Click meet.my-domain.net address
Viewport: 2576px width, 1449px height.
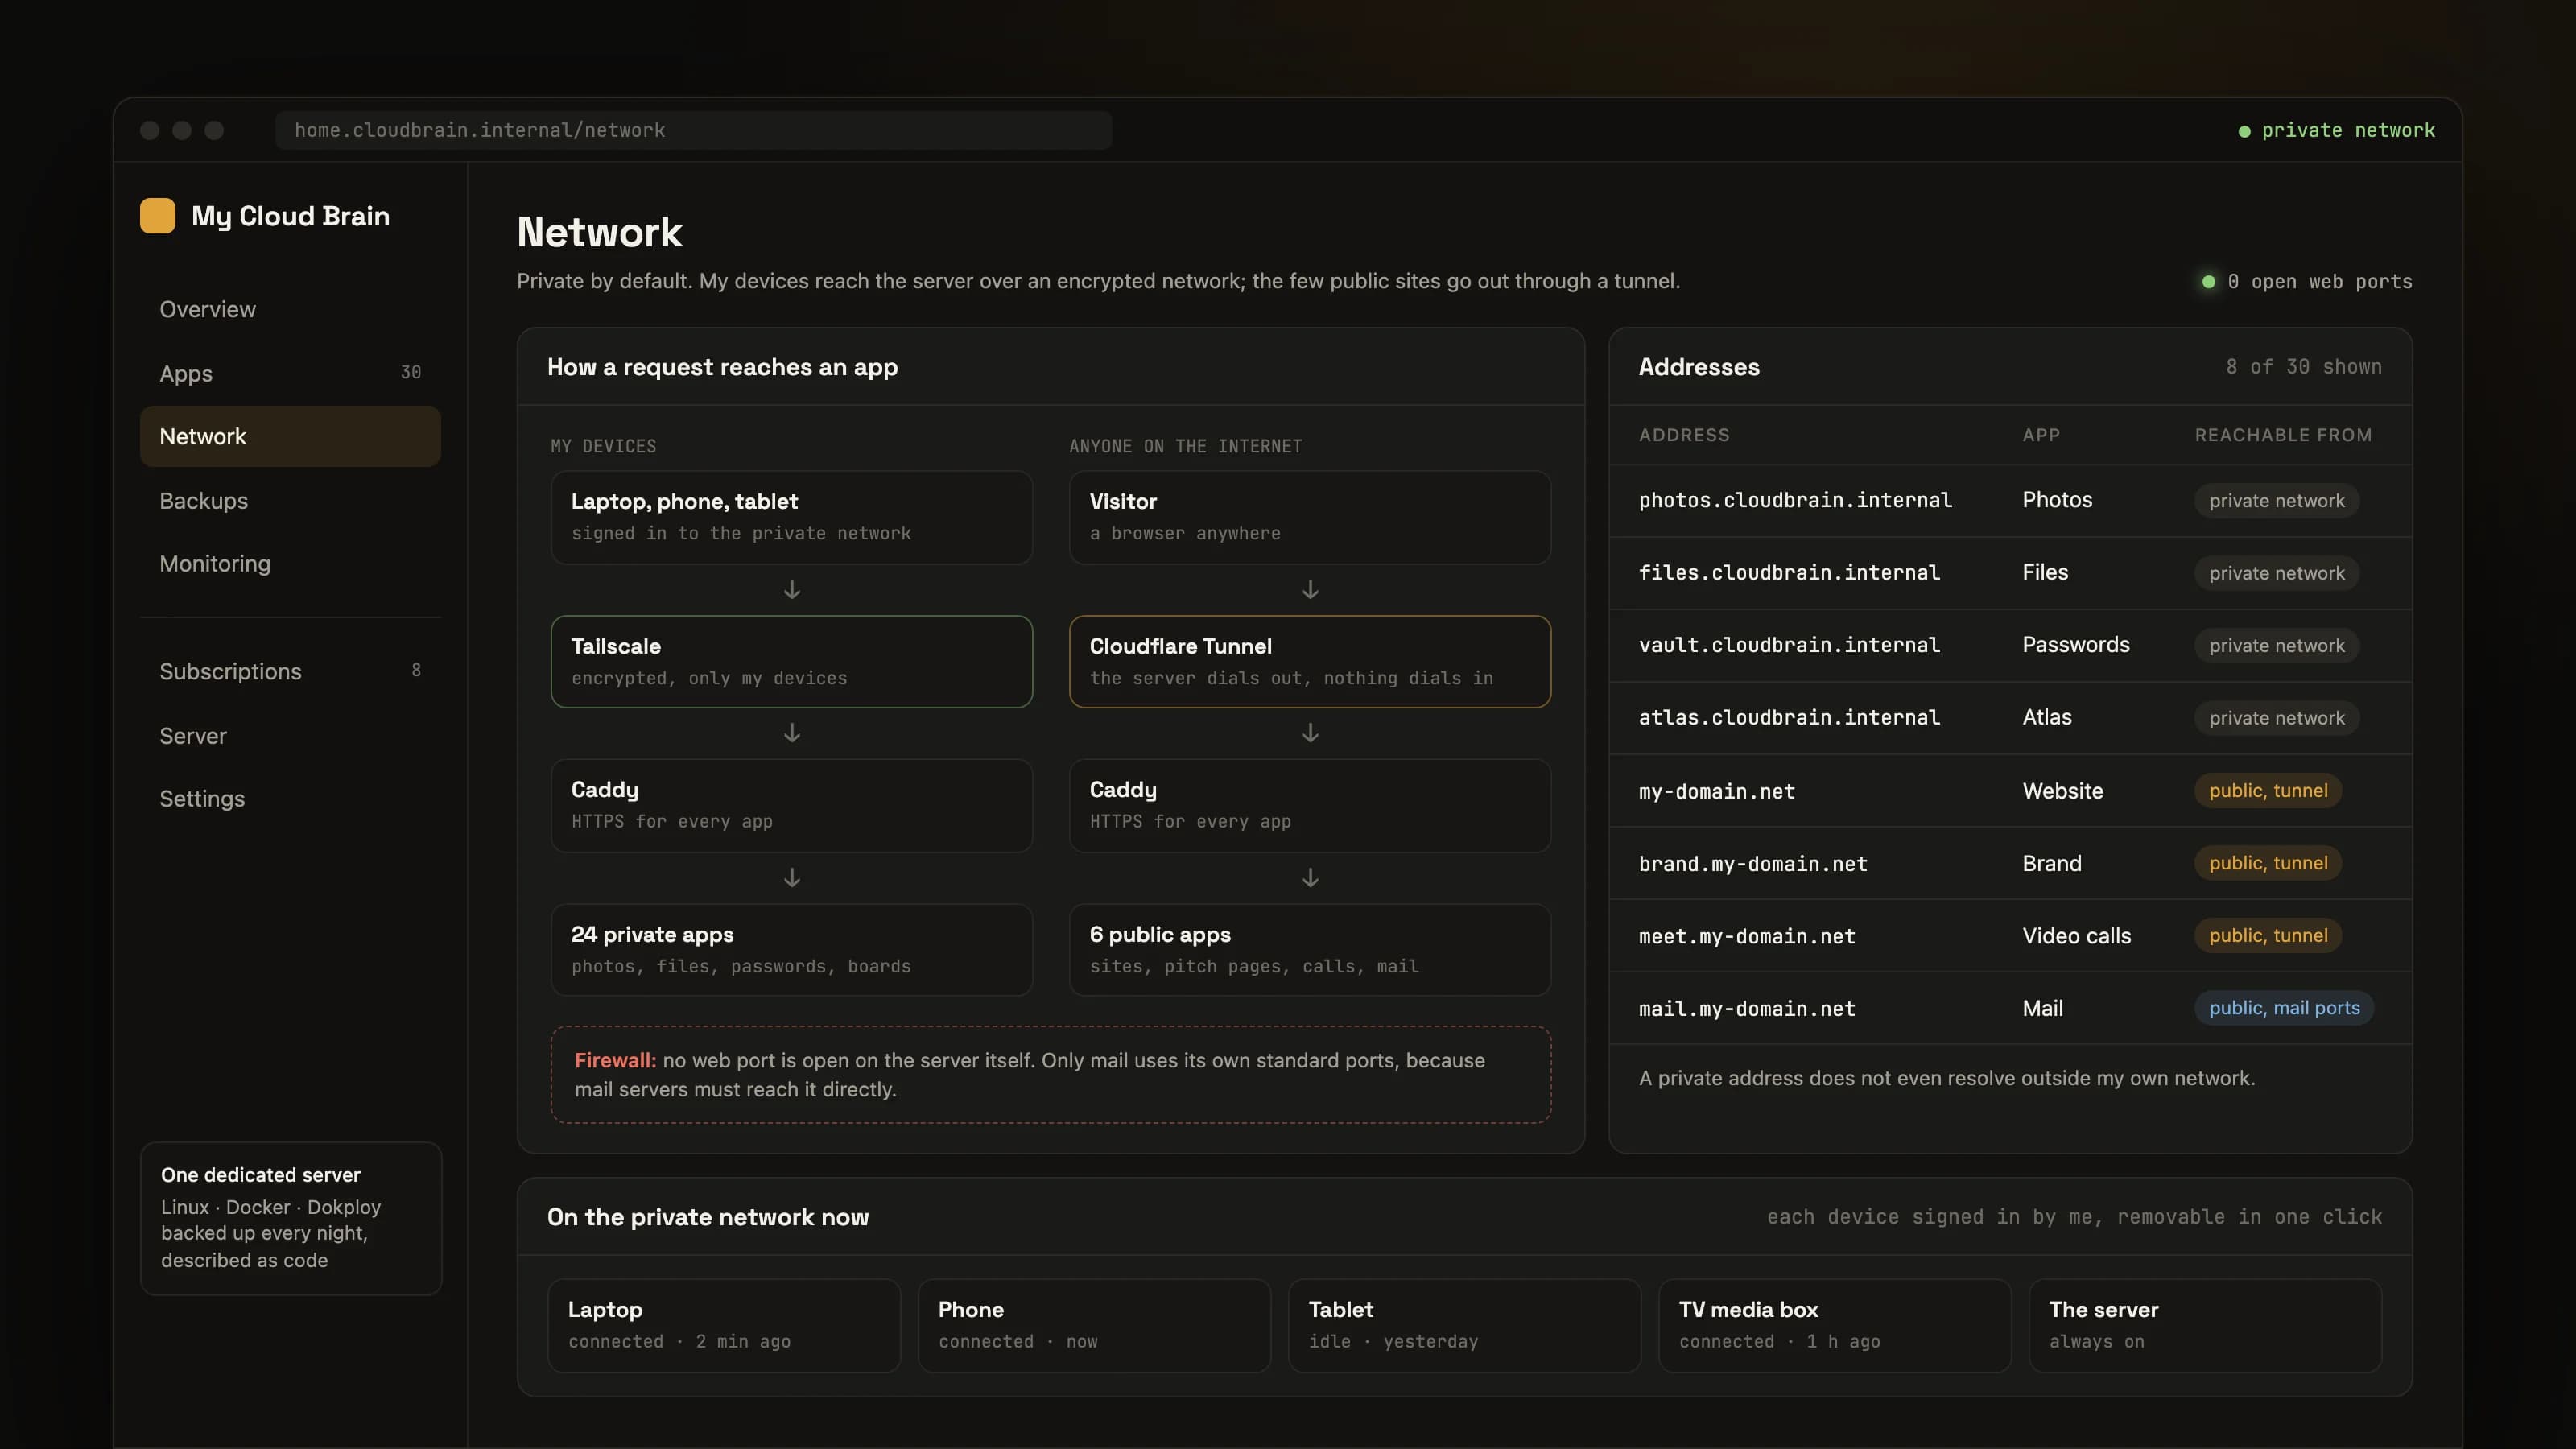(1747, 936)
